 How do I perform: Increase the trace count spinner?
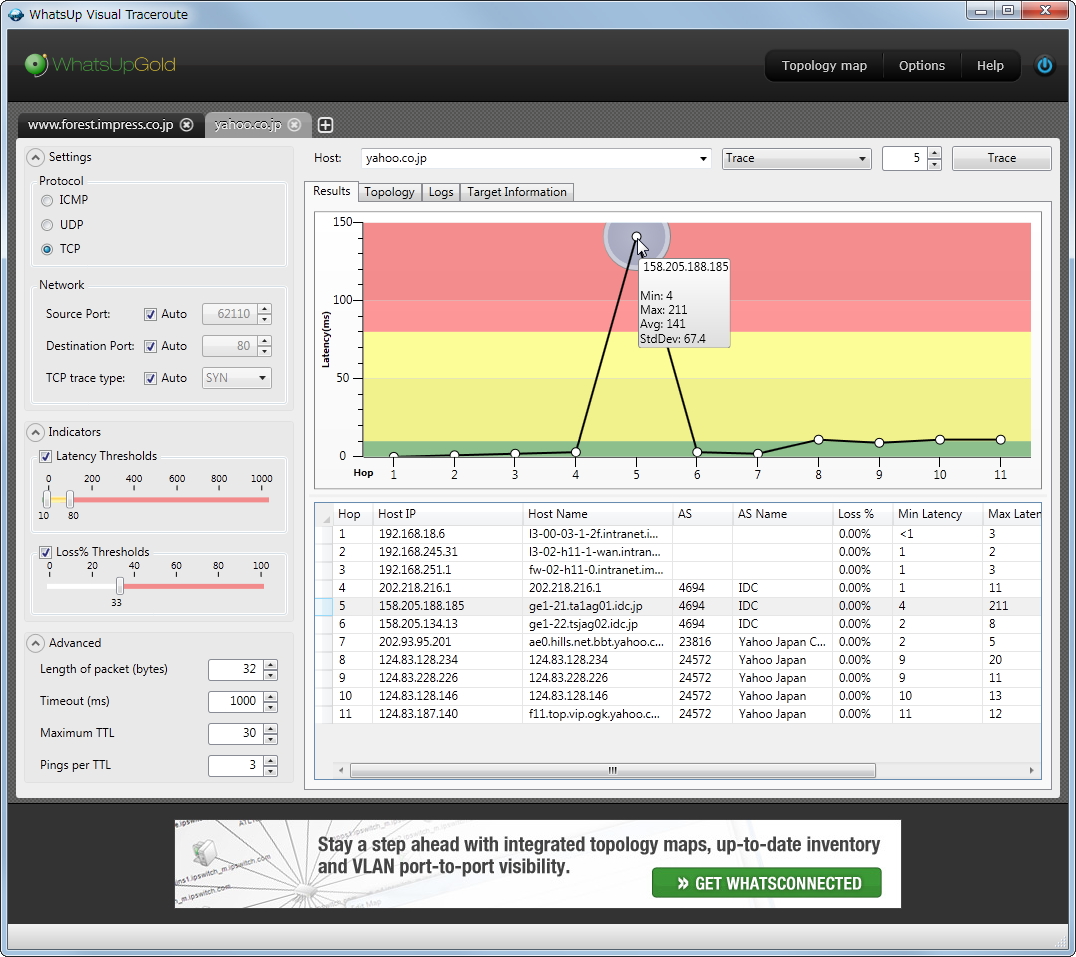(934, 153)
